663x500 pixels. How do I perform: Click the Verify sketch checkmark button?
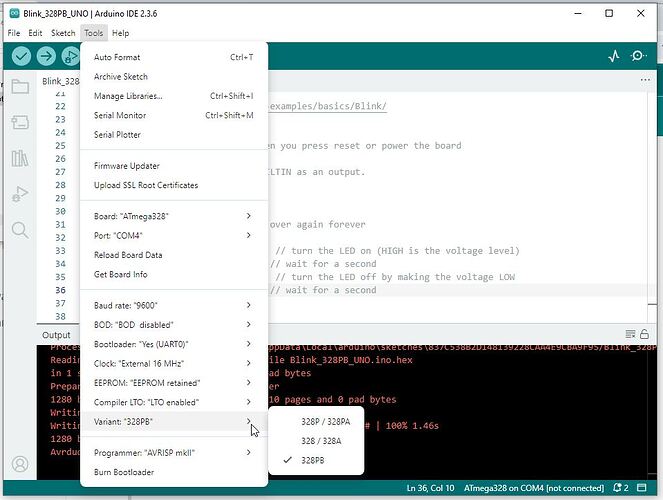(x=21, y=56)
